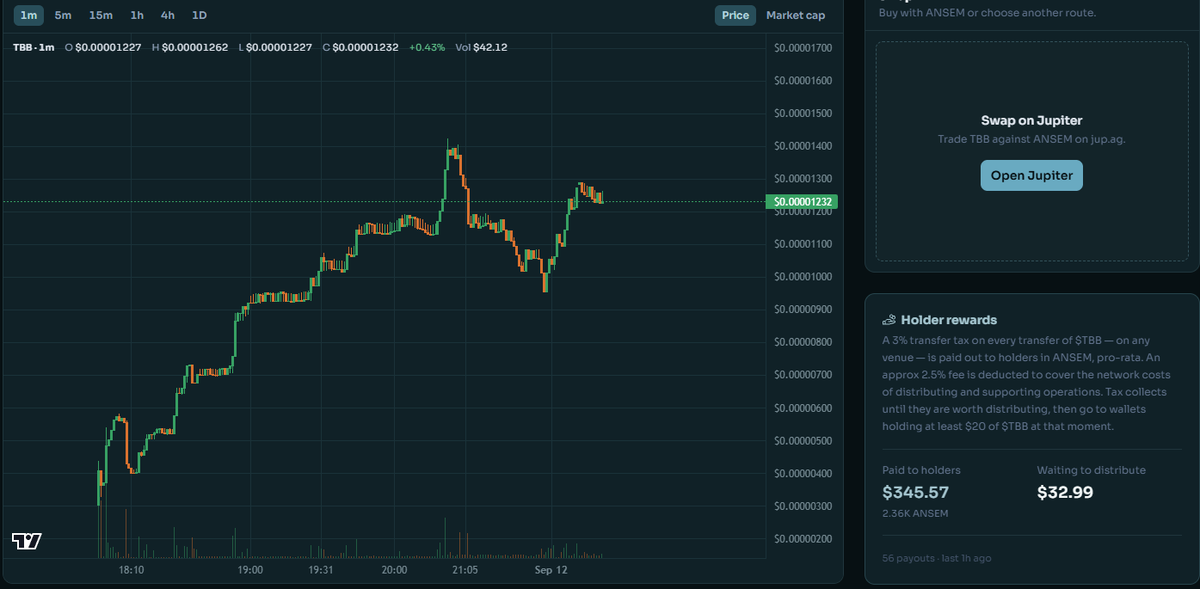Click the Sep 12 date axis label
This screenshot has height=589, width=1200.
550,569
